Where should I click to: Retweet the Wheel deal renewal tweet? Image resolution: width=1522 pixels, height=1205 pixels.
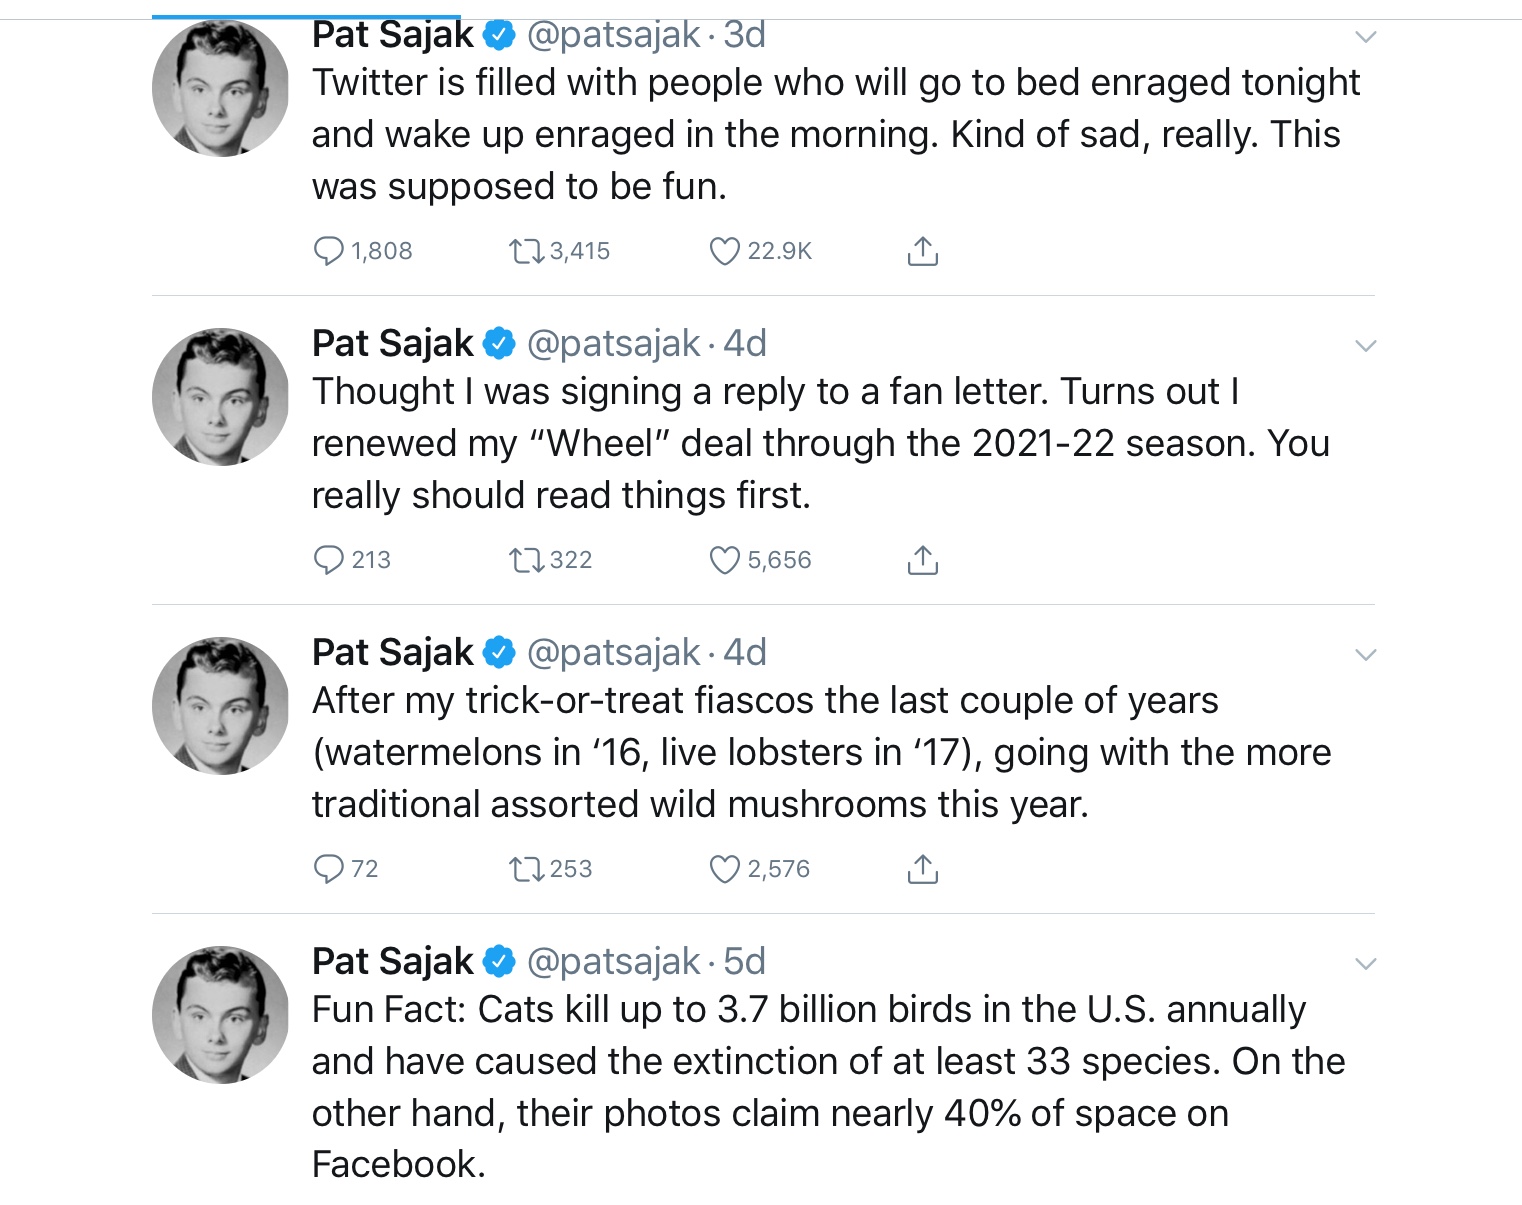[523, 559]
